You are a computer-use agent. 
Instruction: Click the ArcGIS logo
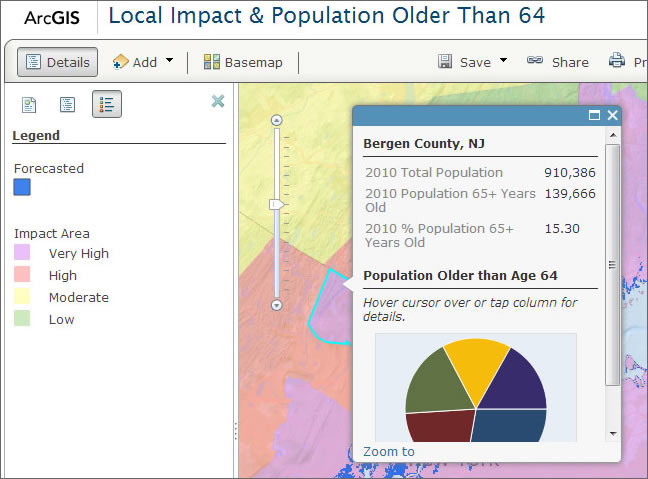pos(52,18)
